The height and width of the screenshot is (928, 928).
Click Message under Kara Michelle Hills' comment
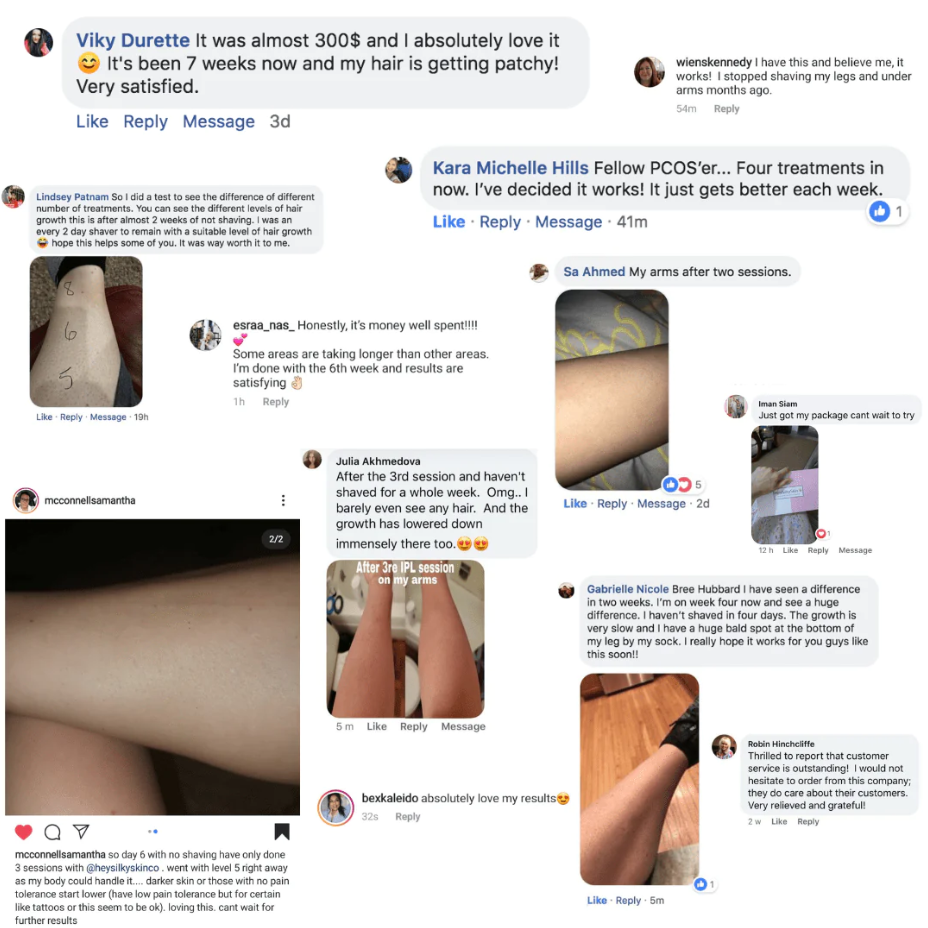pyautogui.click(x=568, y=222)
